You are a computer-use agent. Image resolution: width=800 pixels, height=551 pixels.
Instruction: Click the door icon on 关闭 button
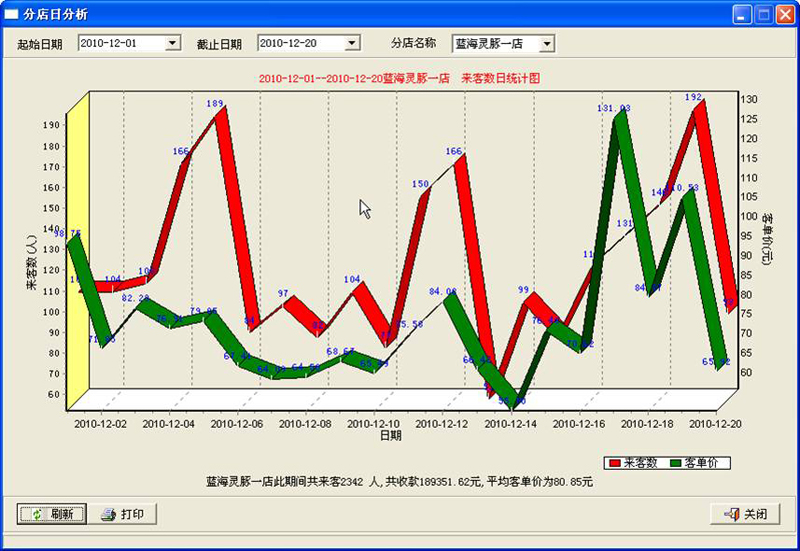732,514
